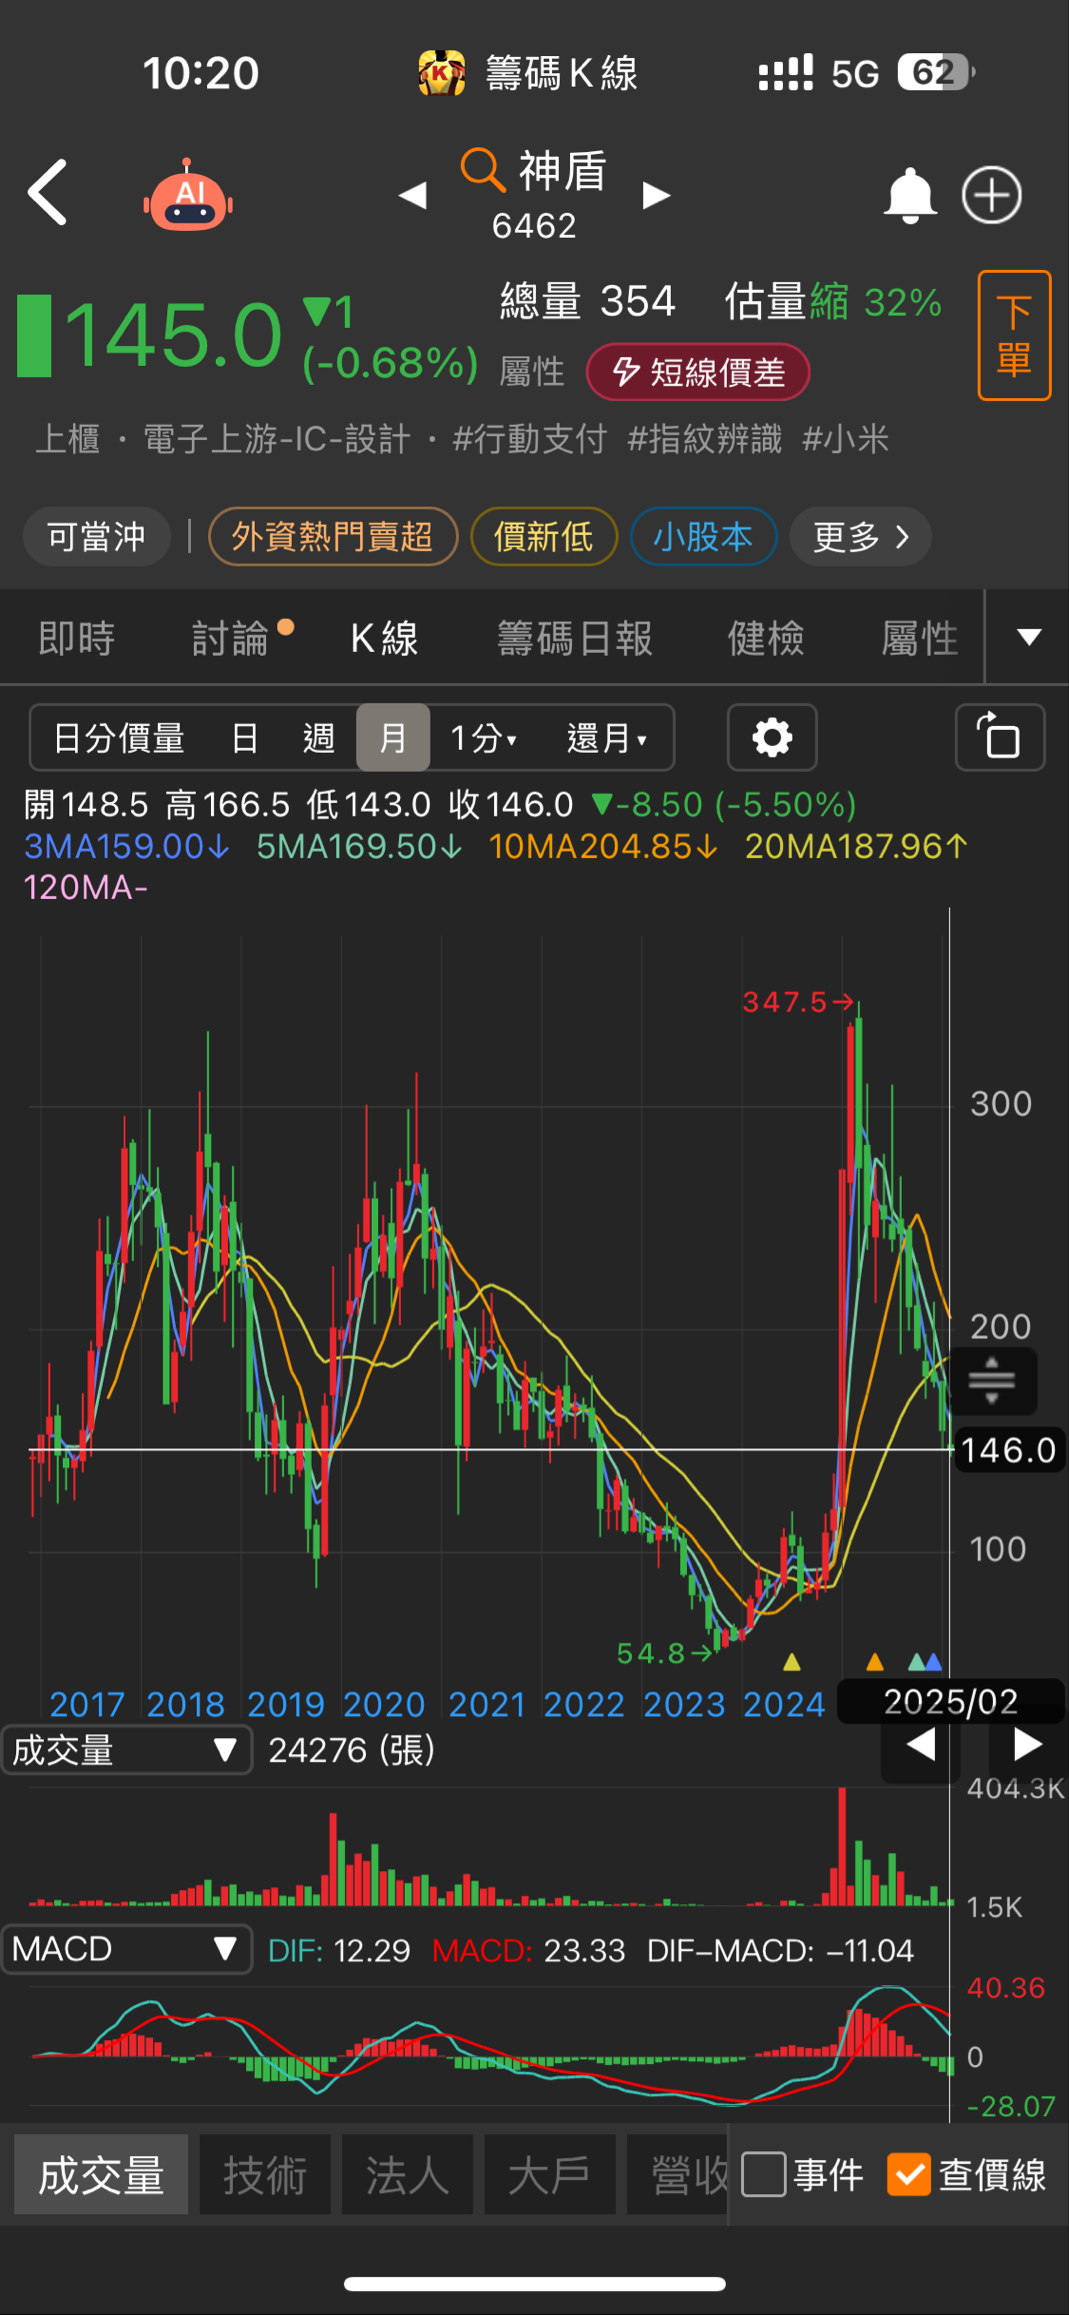1069x2315 pixels.
Task: Open the 還月 adjustment dropdown
Action: coord(607,738)
